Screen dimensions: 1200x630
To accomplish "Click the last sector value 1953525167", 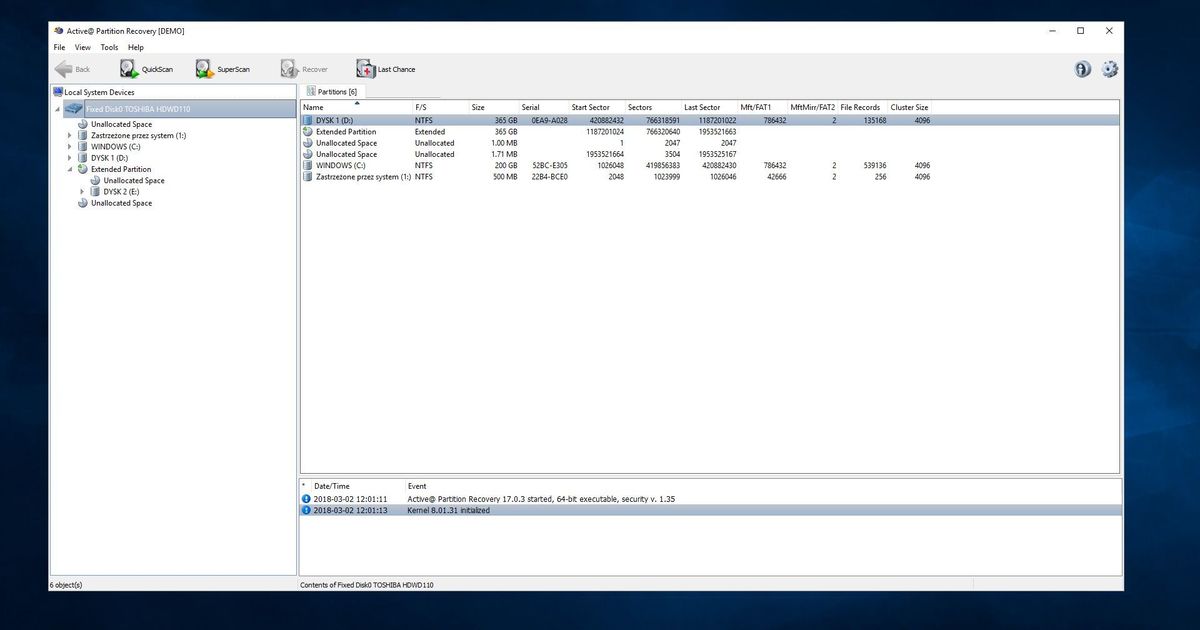I will (x=717, y=154).
